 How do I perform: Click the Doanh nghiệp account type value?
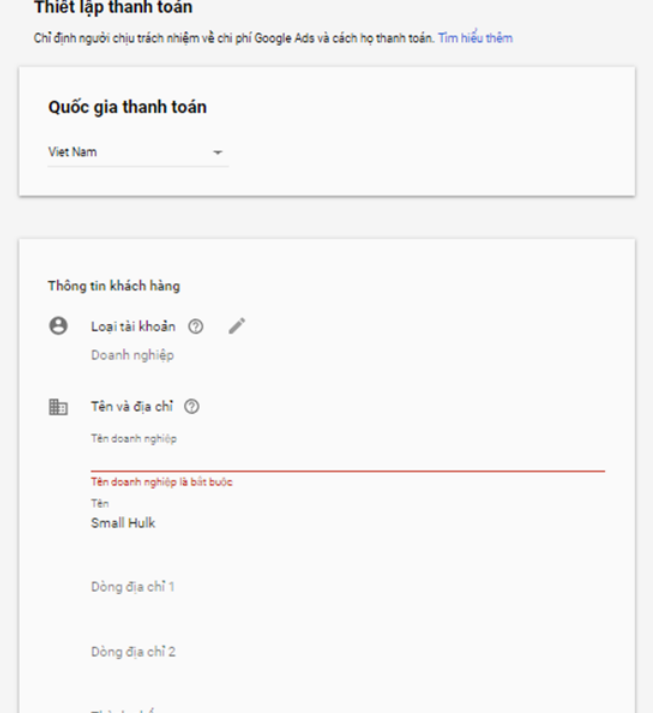click(x=132, y=355)
